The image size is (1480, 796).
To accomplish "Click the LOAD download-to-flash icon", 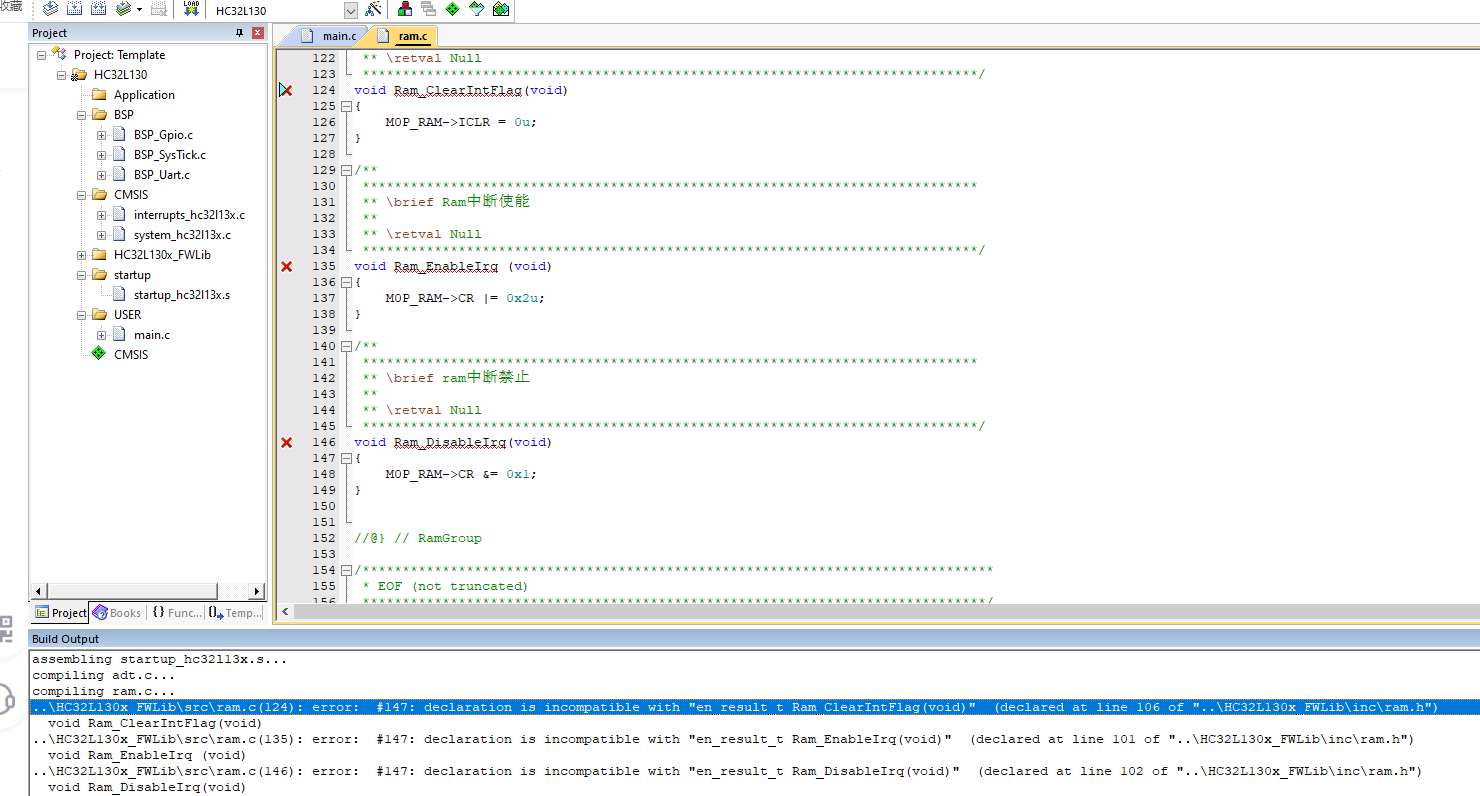I will (191, 10).
